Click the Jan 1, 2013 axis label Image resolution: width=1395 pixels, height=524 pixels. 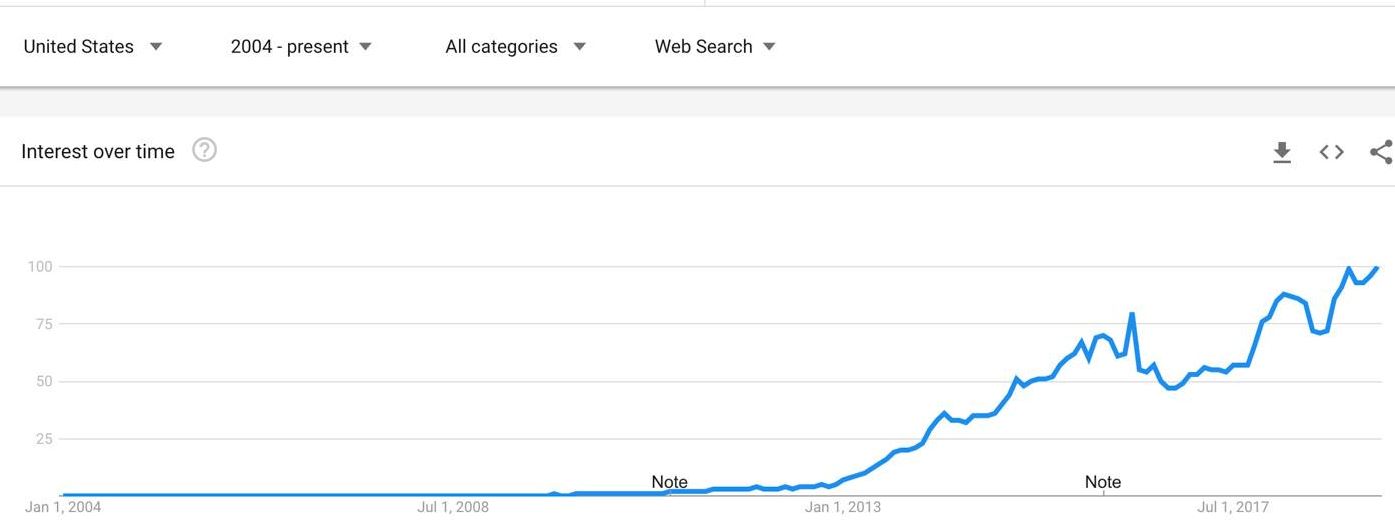coord(843,507)
